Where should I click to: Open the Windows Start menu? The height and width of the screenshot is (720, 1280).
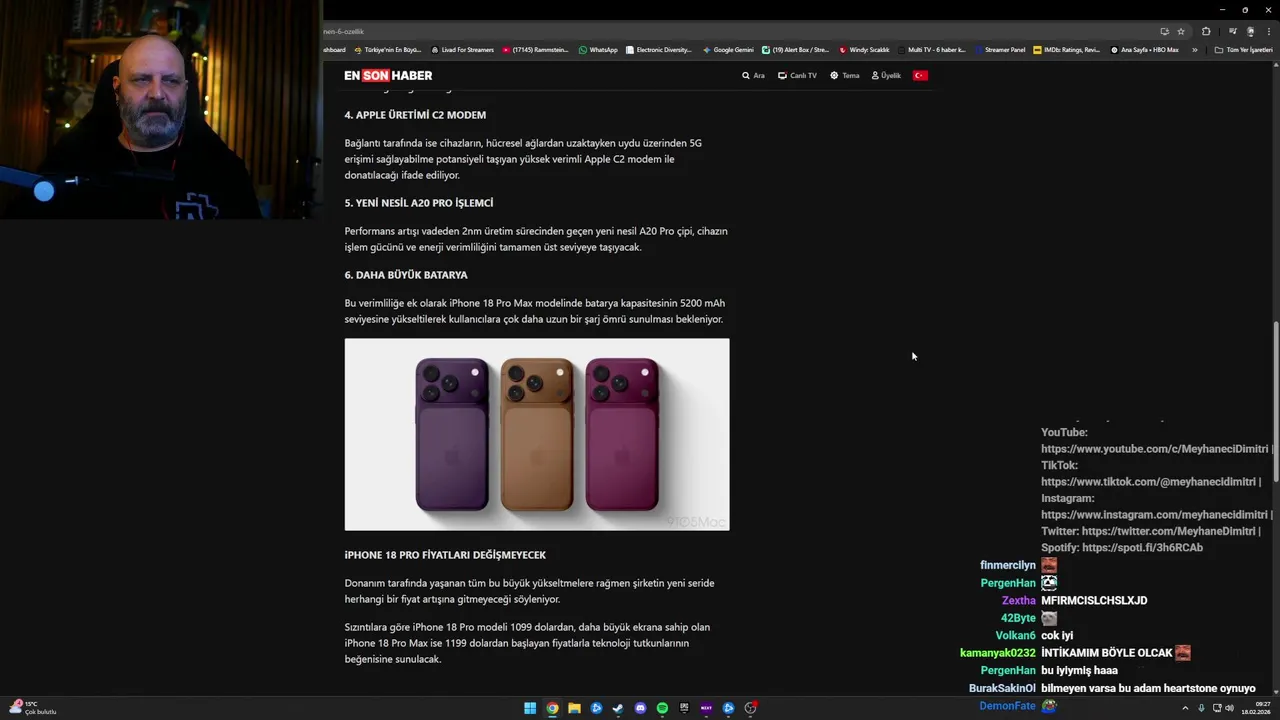pyautogui.click(x=530, y=708)
